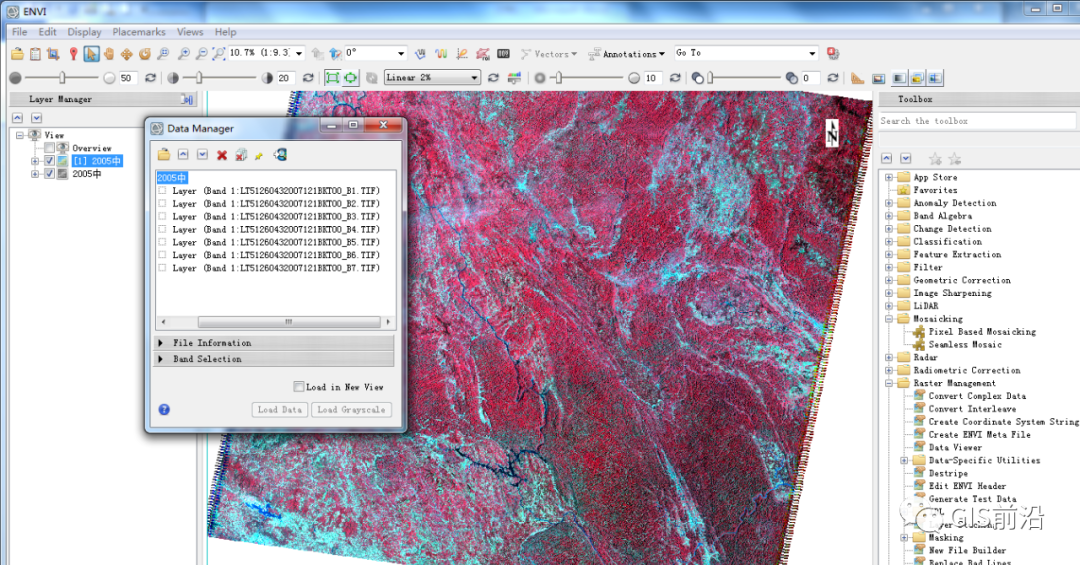Click the Zoom out magnifier icon
Image resolution: width=1080 pixels, height=565 pixels.
202,54
